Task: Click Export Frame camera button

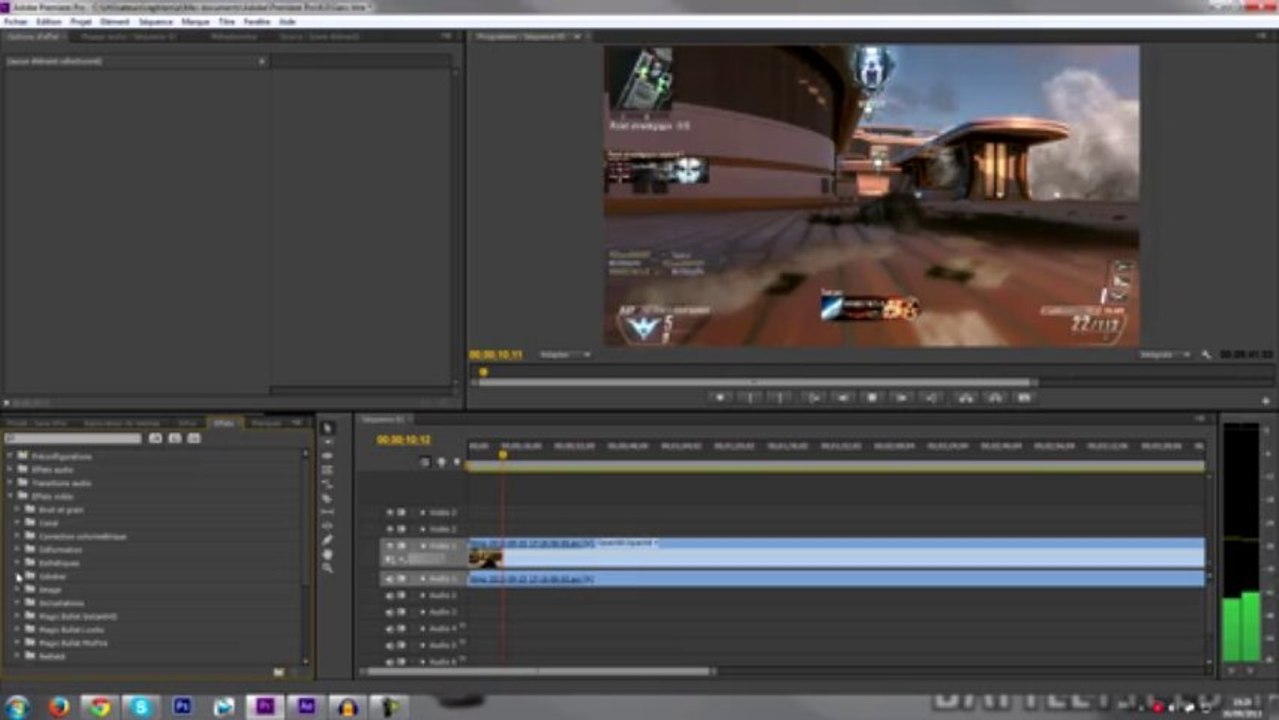Action: coord(1025,397)
